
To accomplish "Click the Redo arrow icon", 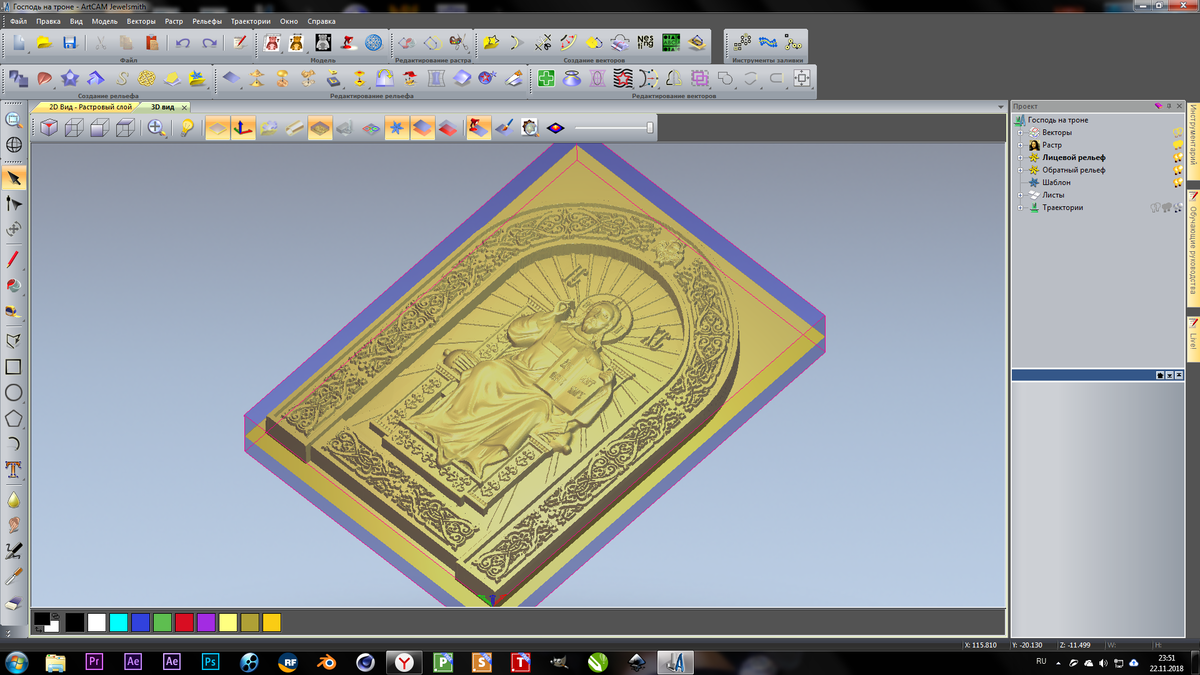I will (x=209, y=43).
